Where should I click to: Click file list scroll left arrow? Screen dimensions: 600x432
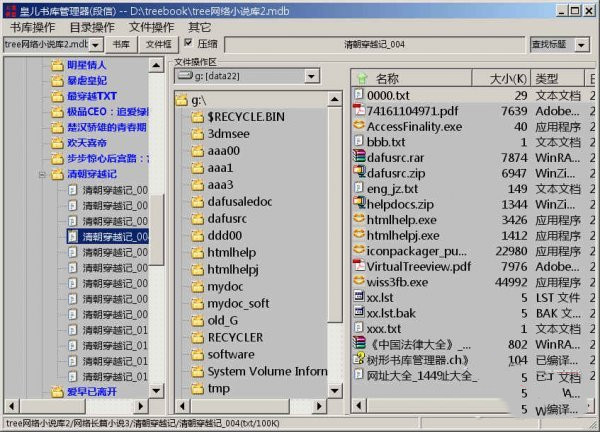pos(359,405)
